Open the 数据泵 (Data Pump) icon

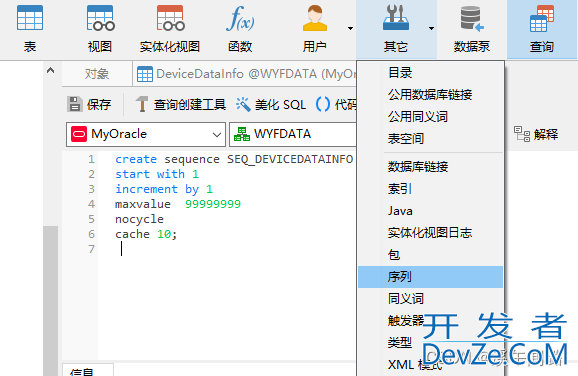(x=472, y=29)
